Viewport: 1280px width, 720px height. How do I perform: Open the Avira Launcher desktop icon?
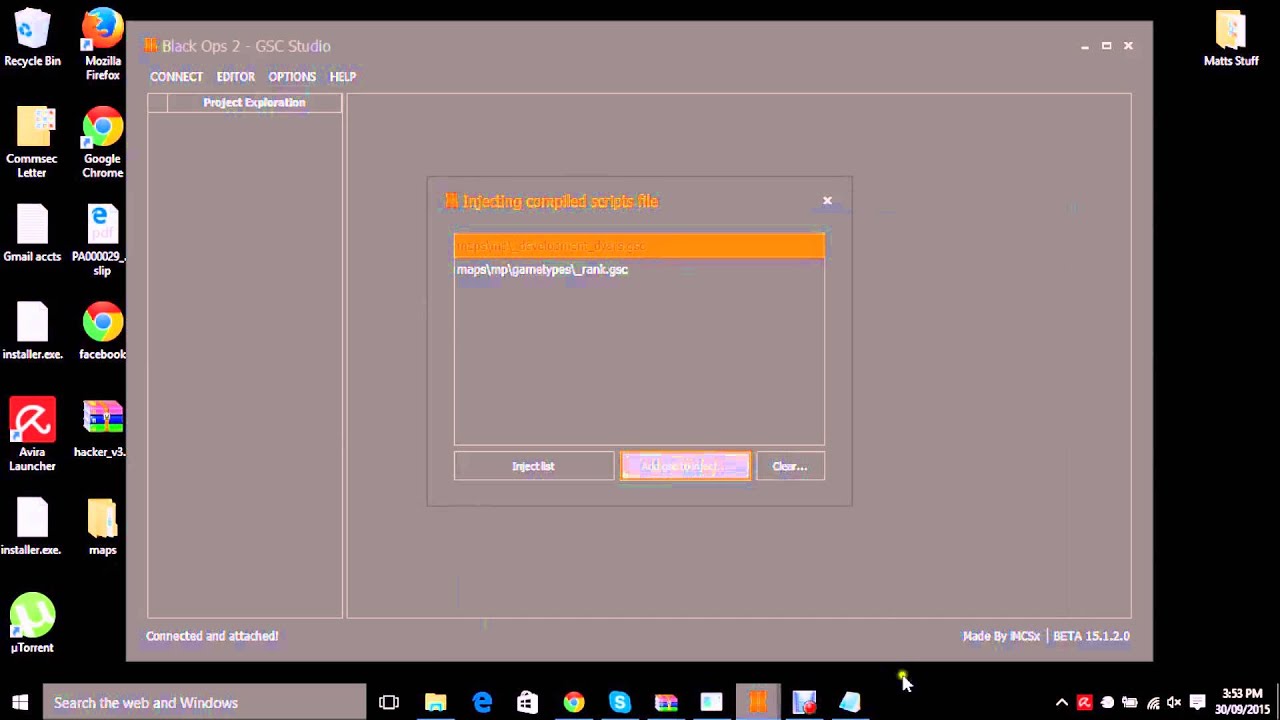(x=32, y=435)
